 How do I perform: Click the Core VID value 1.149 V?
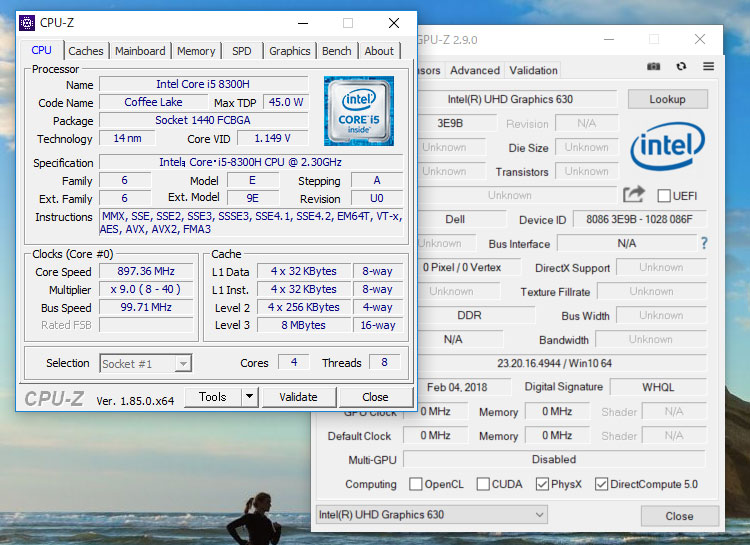point(273,138)
